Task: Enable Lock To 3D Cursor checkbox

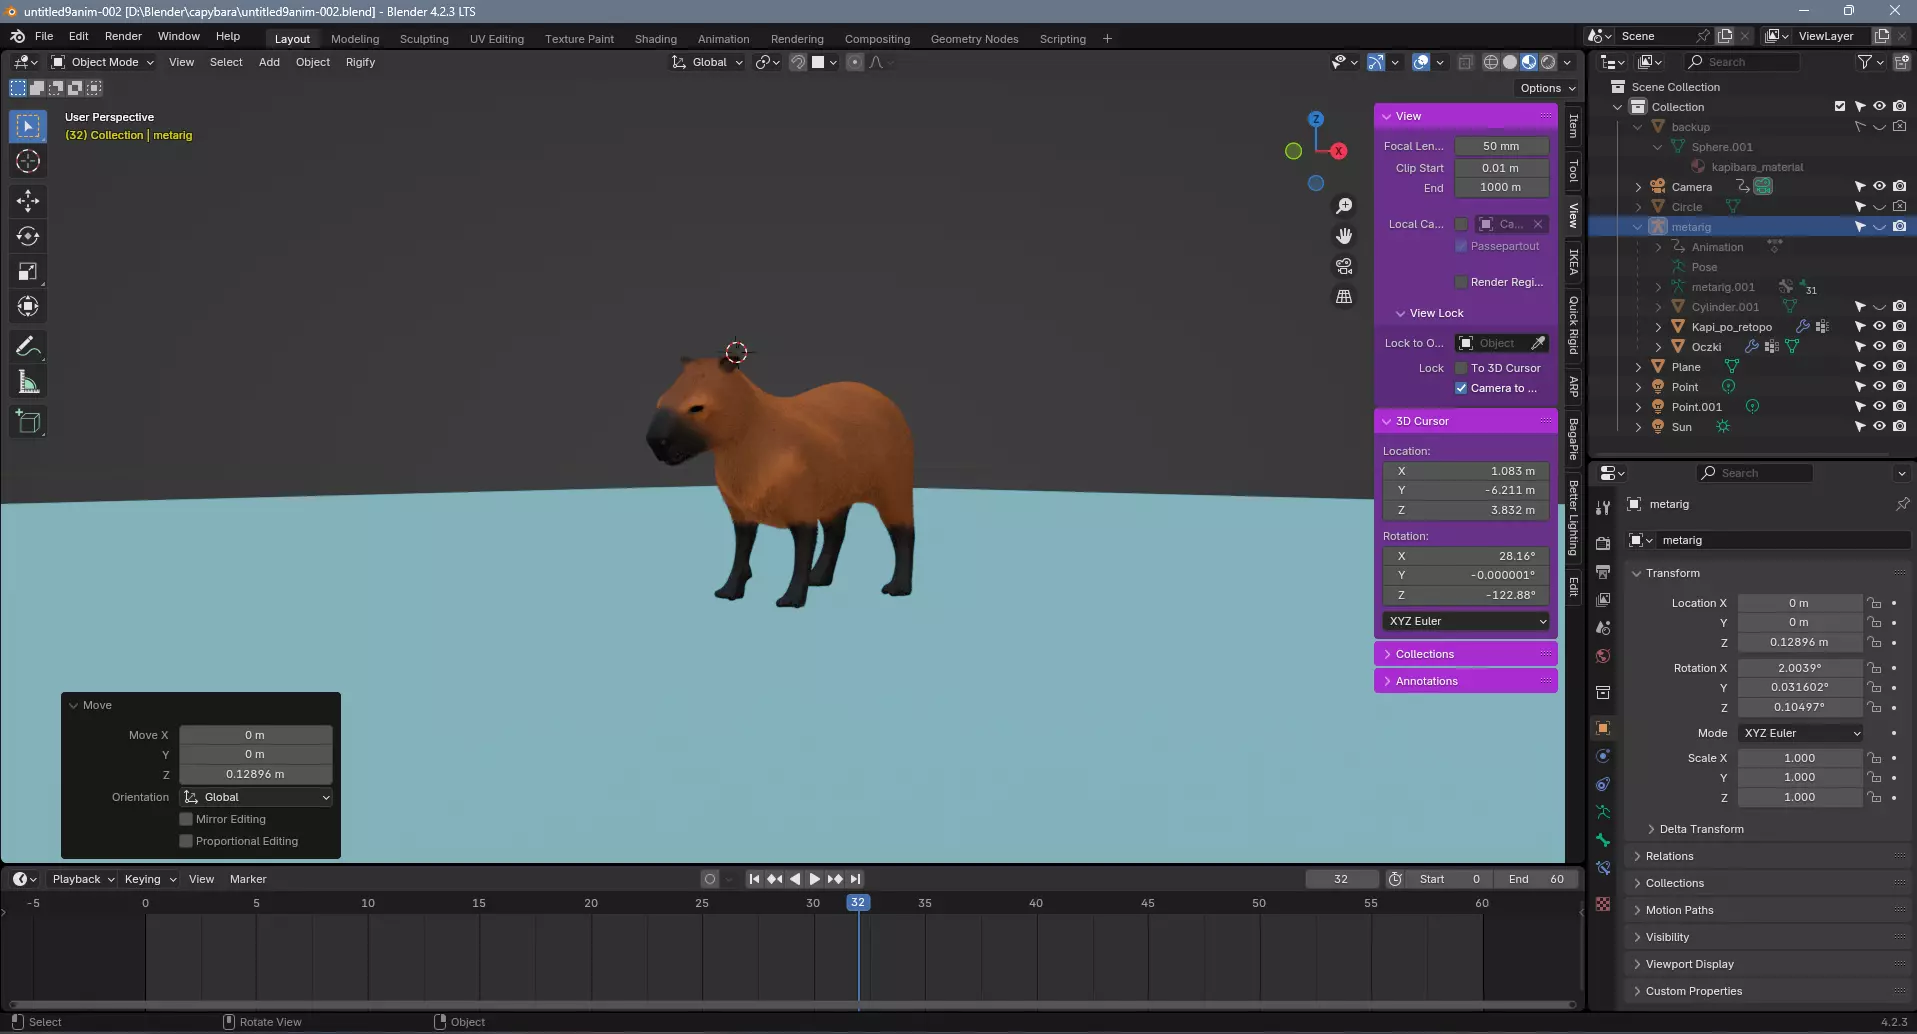Action: pos(1461,368)
